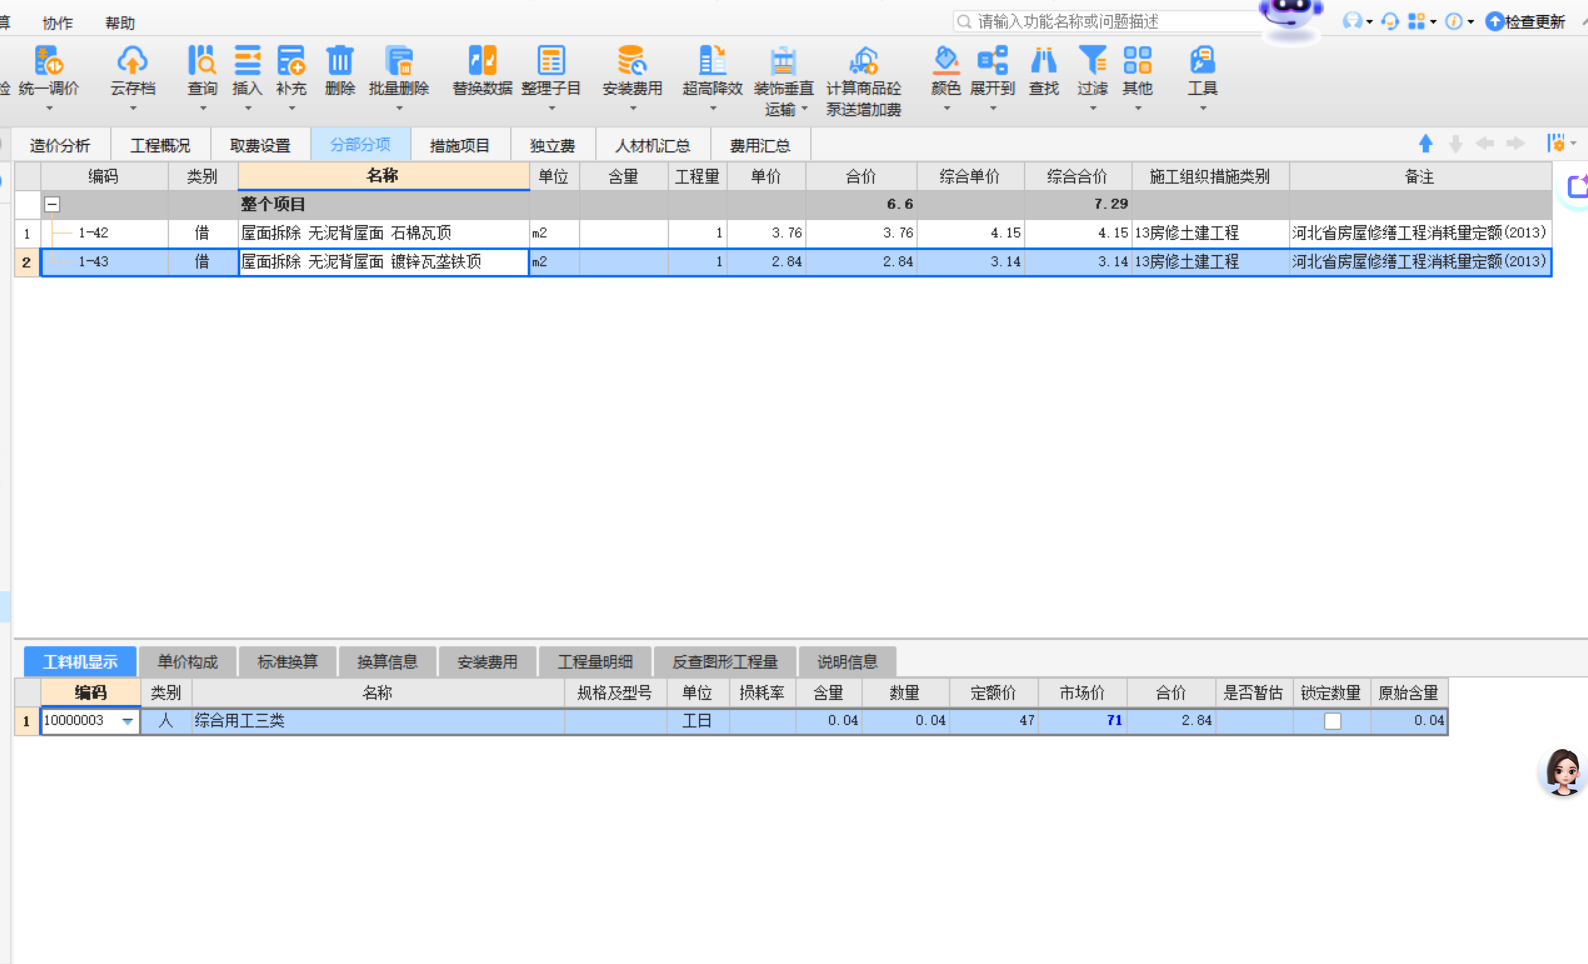Click the 安装费用 installation cost icon

coord(632,61)
